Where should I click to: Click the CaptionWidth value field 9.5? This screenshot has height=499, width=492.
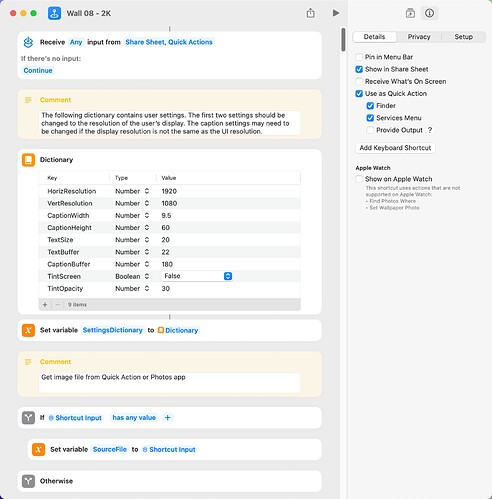tap(166, 216)
